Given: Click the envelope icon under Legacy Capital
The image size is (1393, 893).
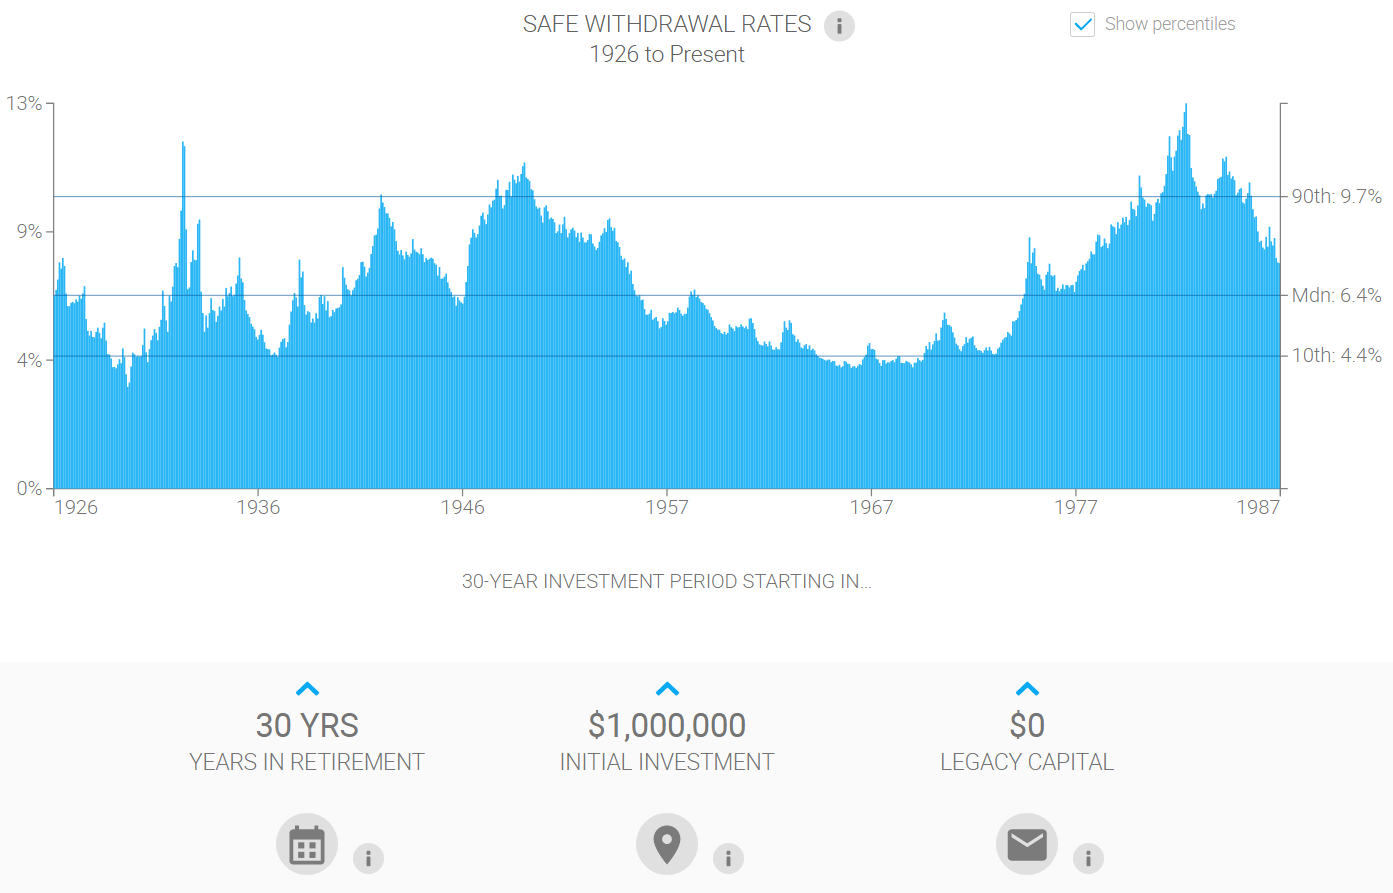Looking at the screenshot, I should pos(1027,844).
